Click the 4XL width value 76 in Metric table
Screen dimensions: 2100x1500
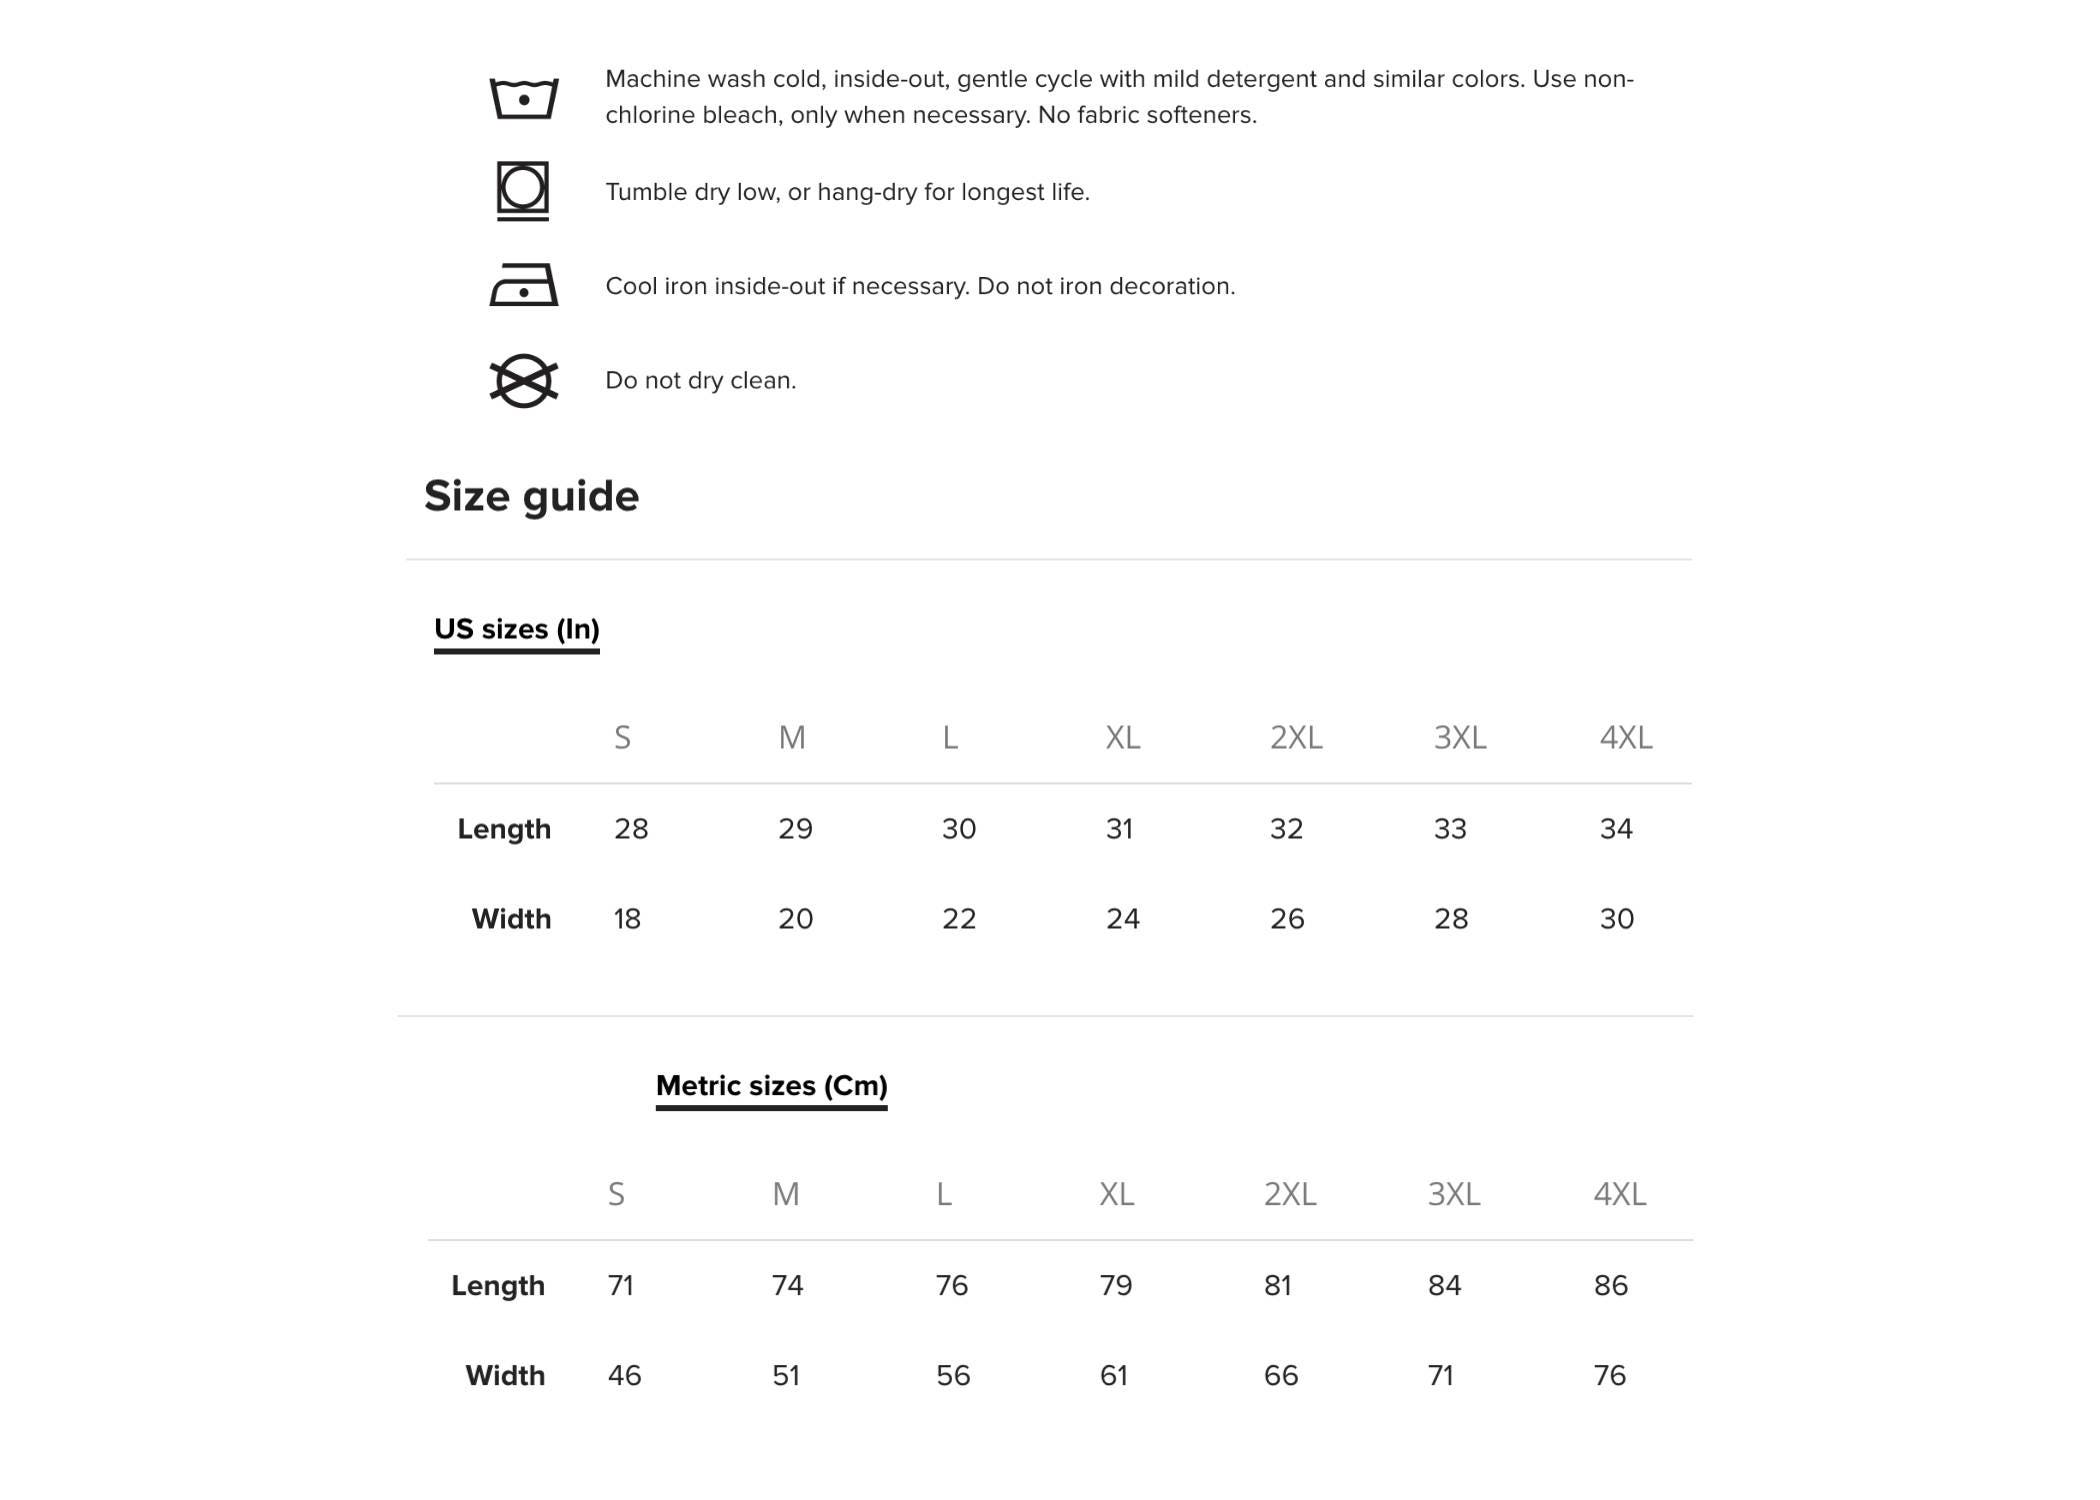(1610, 1376)
